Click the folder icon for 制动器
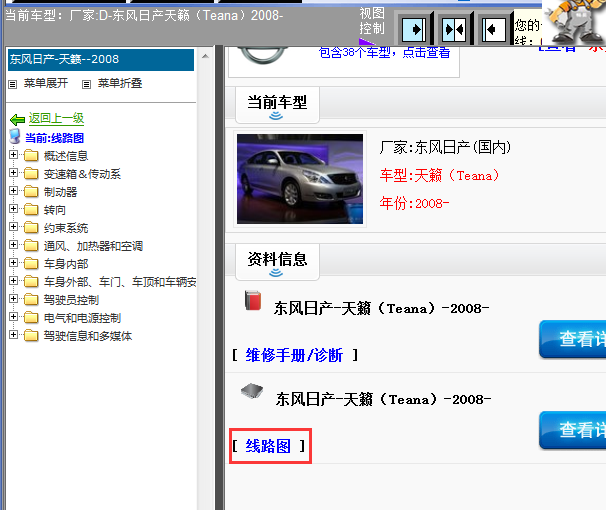Screen dimensions: 606x510 [31, 192]
